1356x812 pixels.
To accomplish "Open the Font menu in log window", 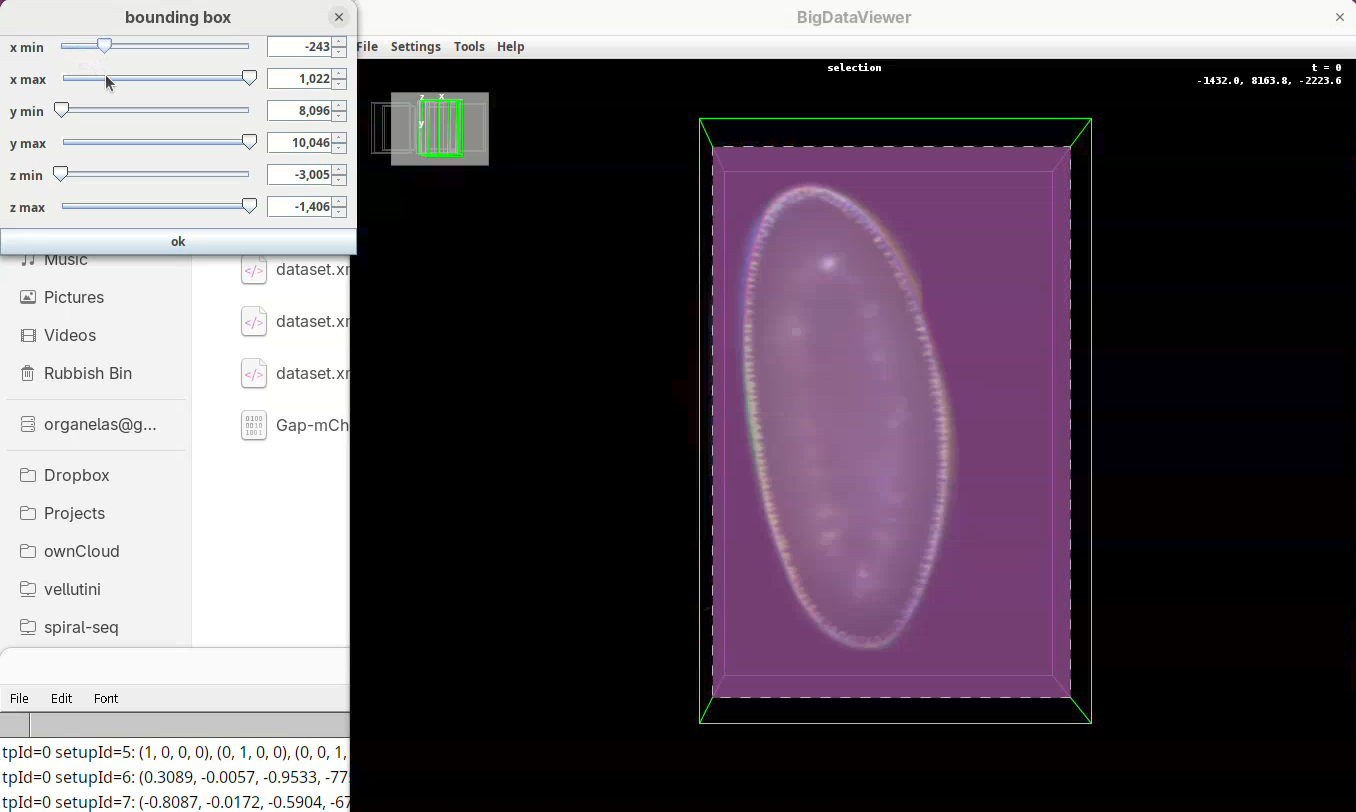I will (x=106, y=698).
